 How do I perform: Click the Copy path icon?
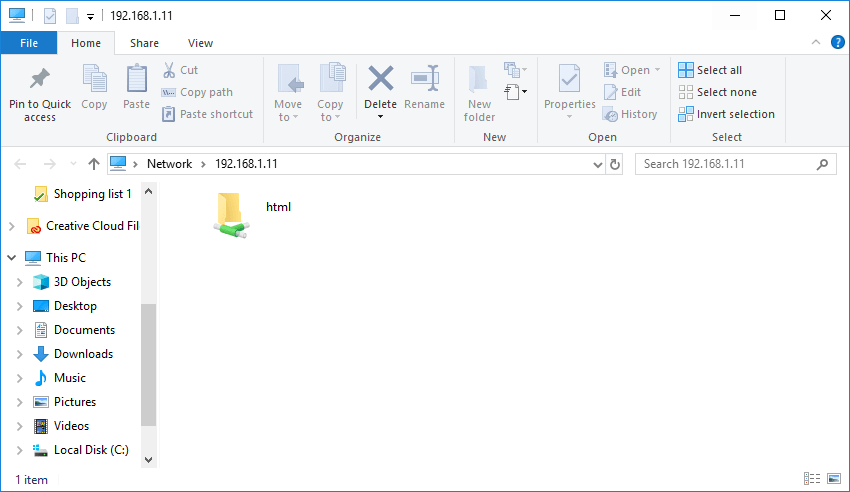click(x=169, y=93)
